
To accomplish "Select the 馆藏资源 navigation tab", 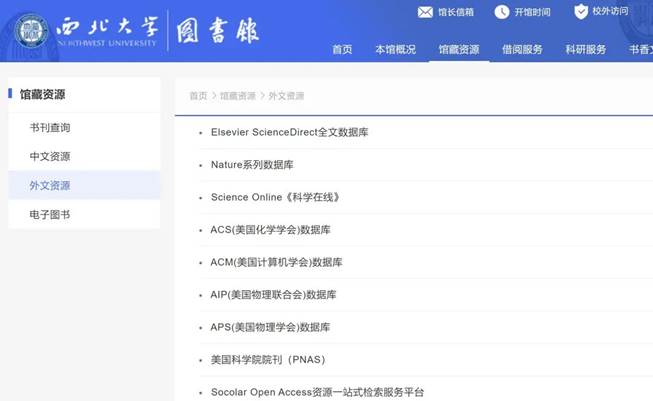I will pos(459,50).
